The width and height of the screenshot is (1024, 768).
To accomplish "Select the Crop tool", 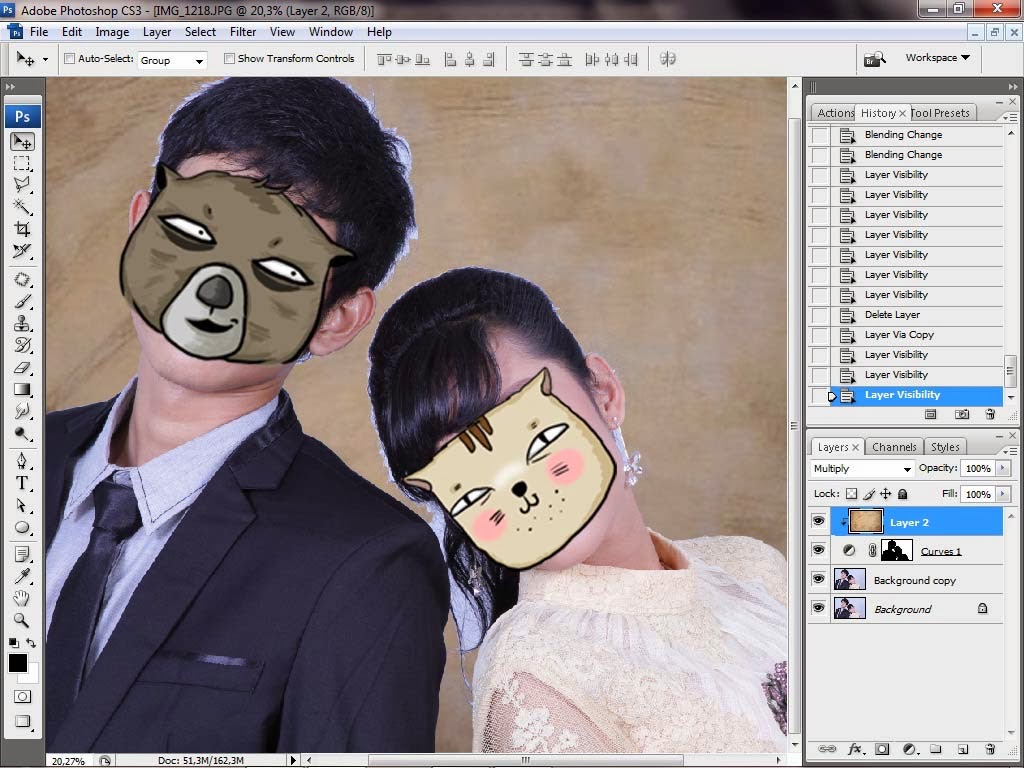I will (x=22, y=229).
